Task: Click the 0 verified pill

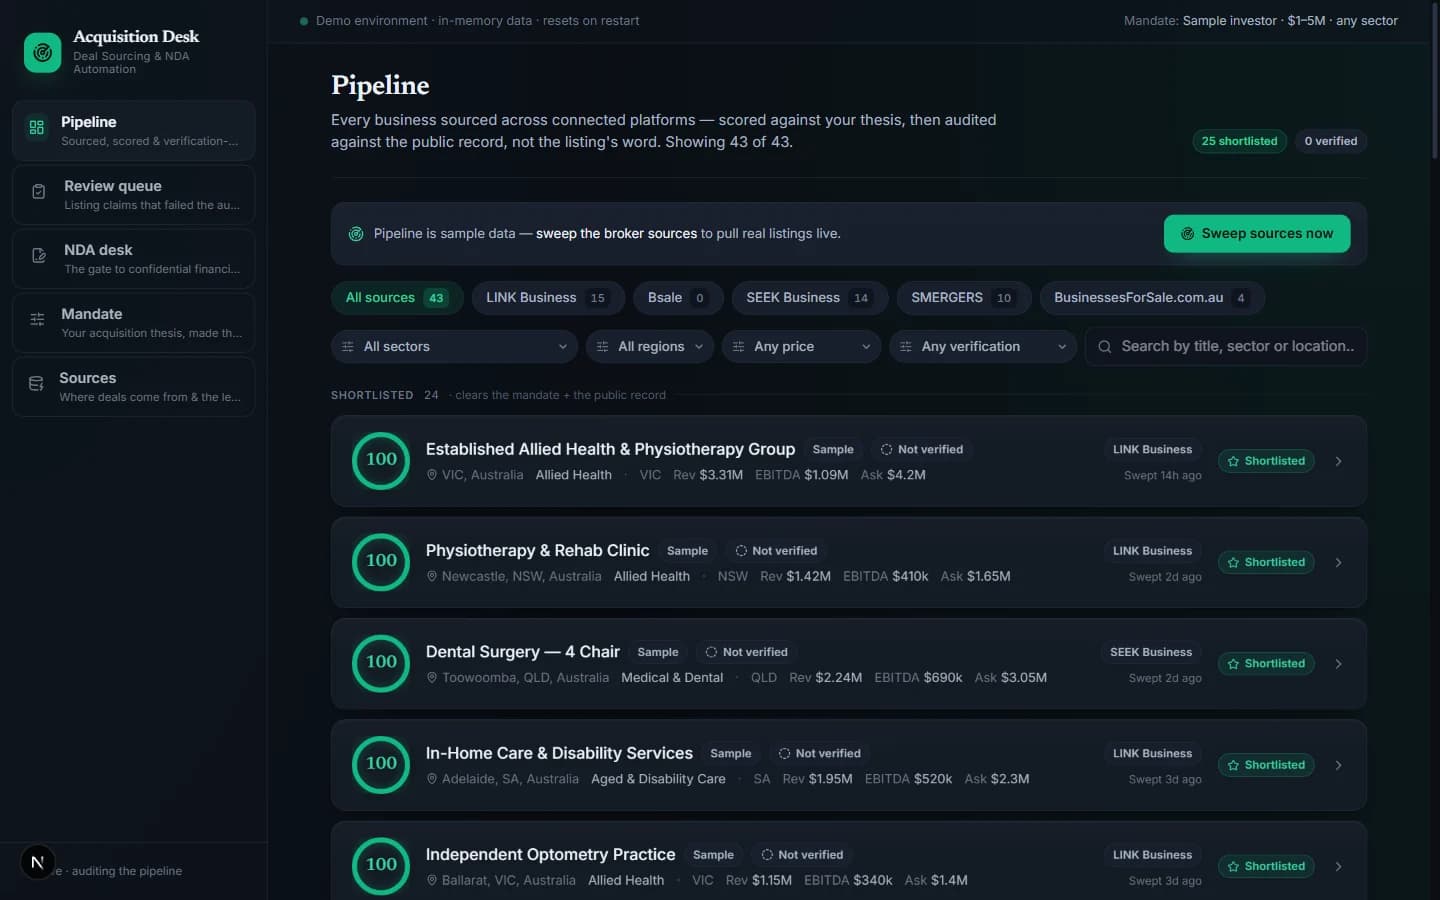Action: pos(1330,141)
